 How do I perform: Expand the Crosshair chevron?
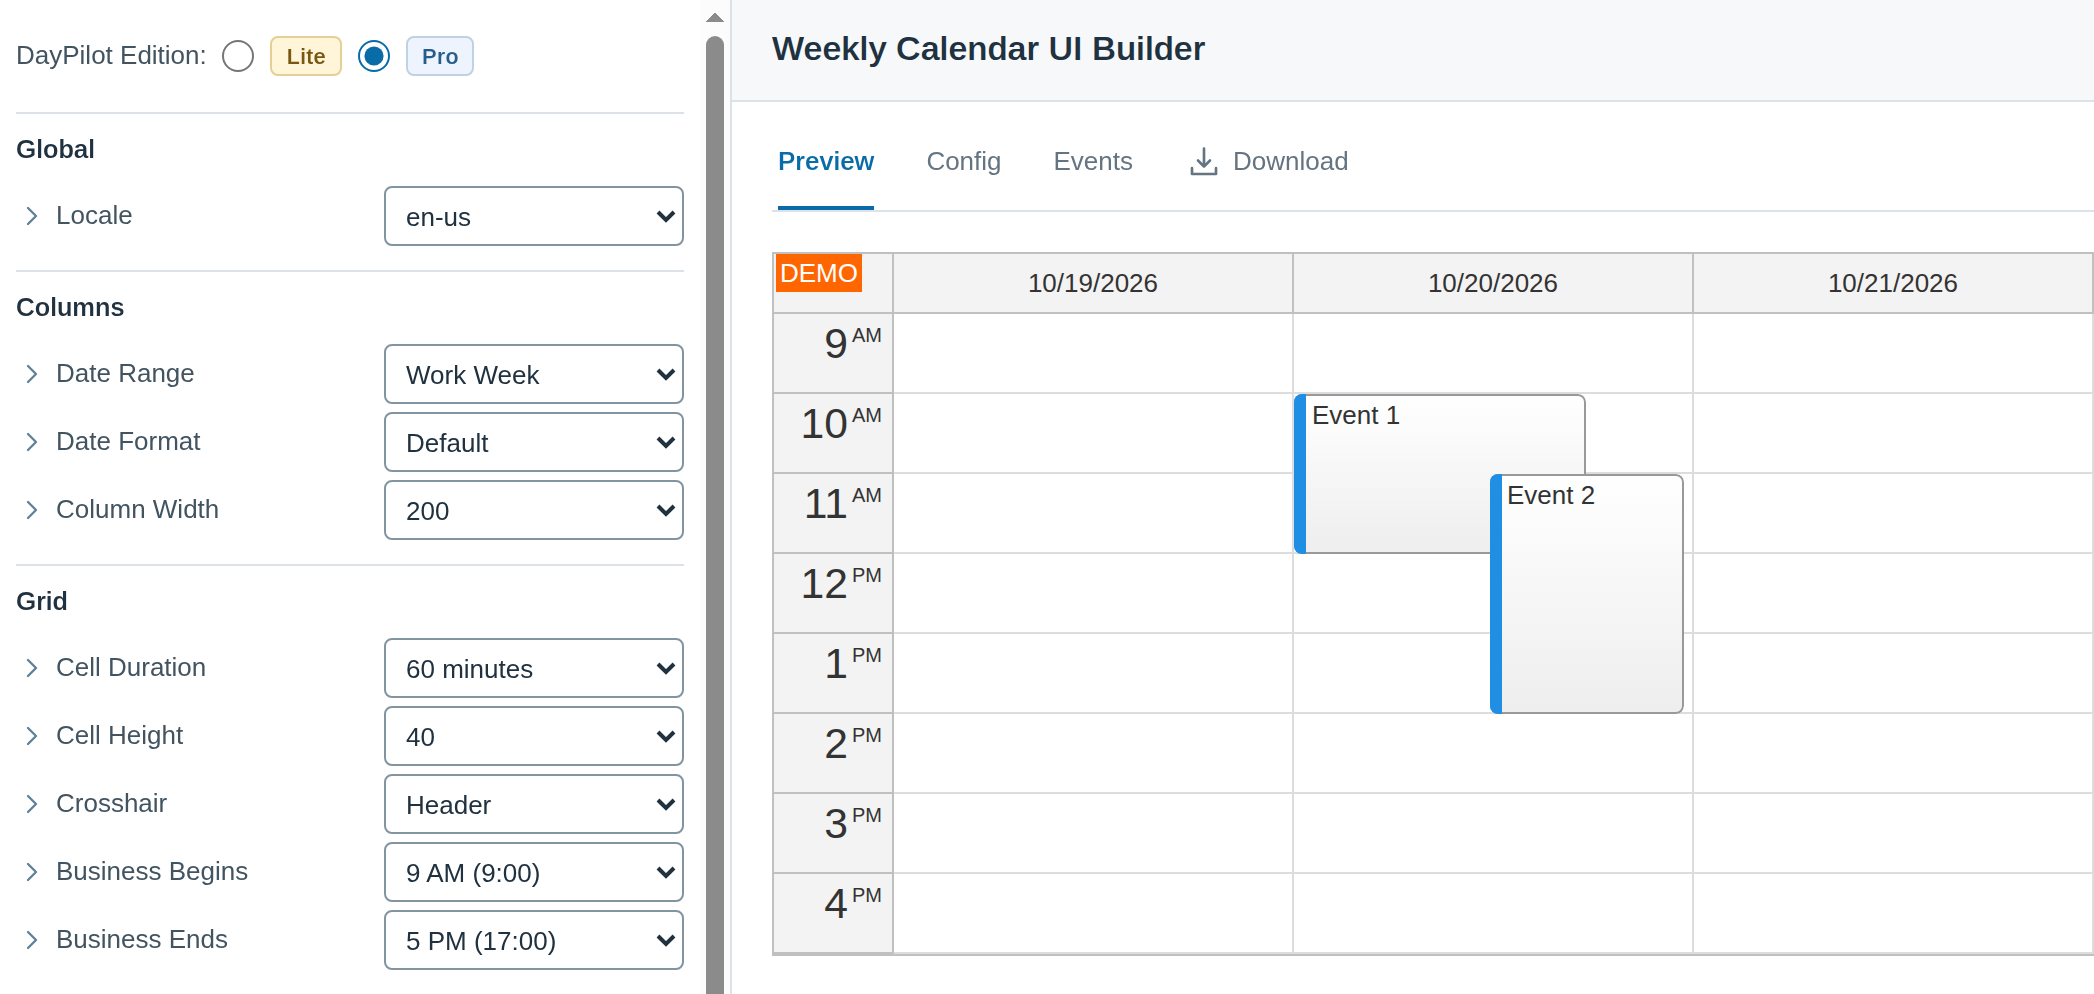(32, 804)
